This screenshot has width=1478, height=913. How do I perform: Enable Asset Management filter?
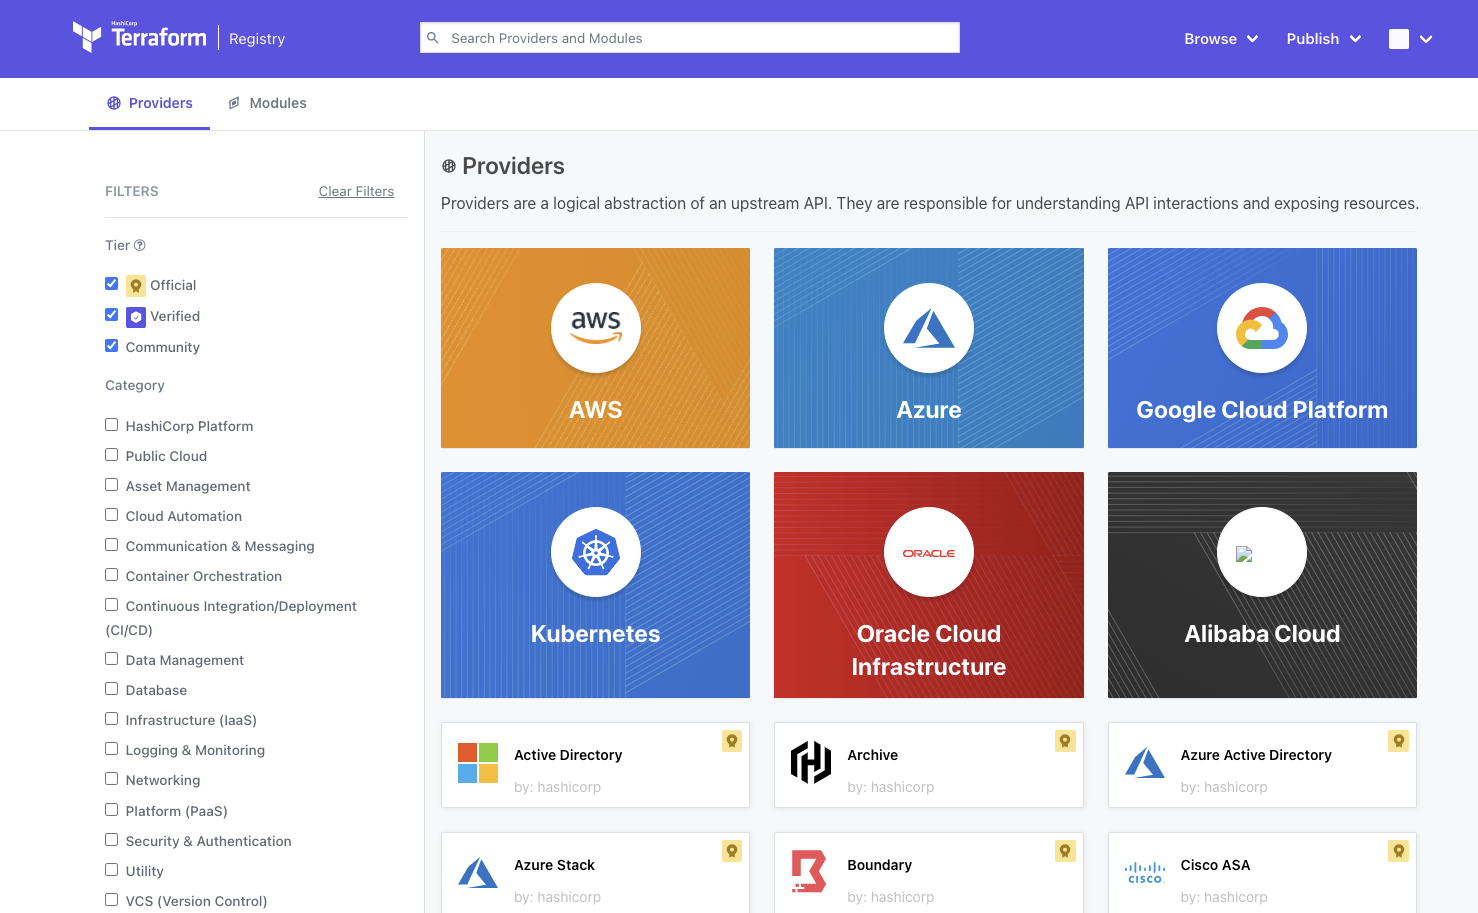[112, 485]
